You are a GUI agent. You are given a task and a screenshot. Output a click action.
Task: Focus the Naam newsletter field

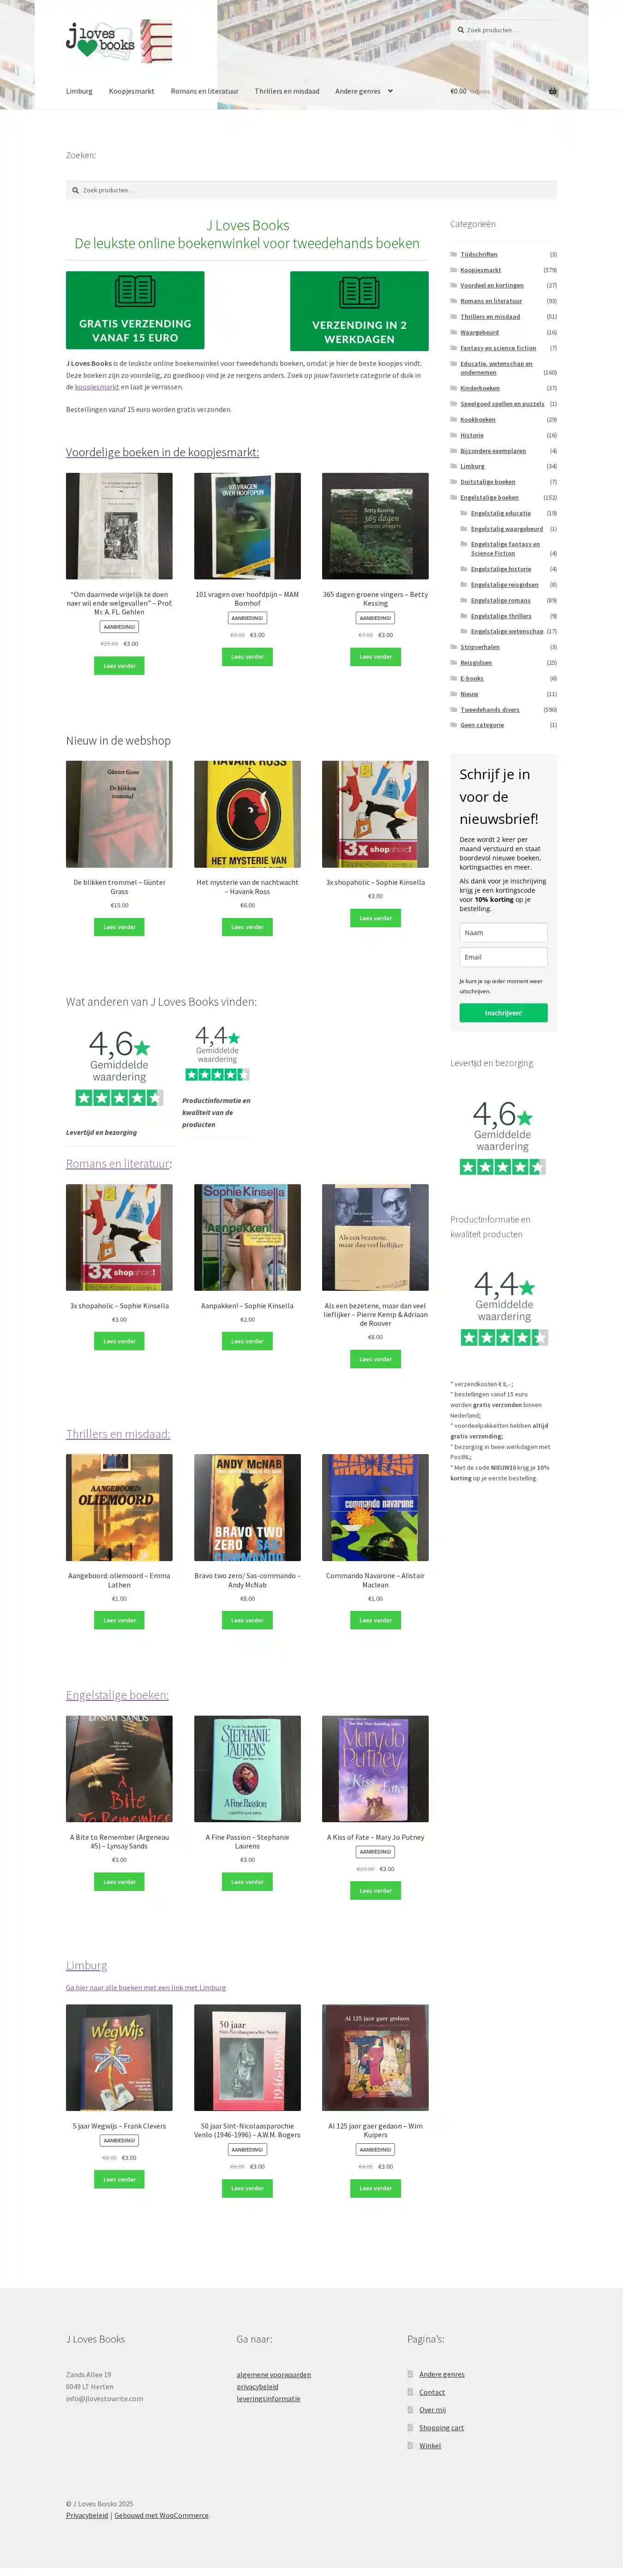[x=503, y=932]
